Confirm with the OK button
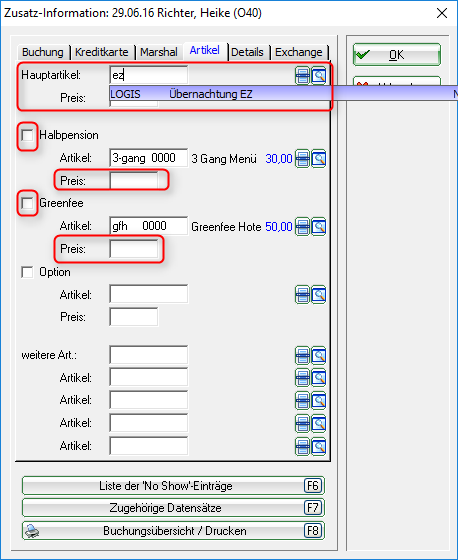The image size is (458, 560). [x=397, y=55]
